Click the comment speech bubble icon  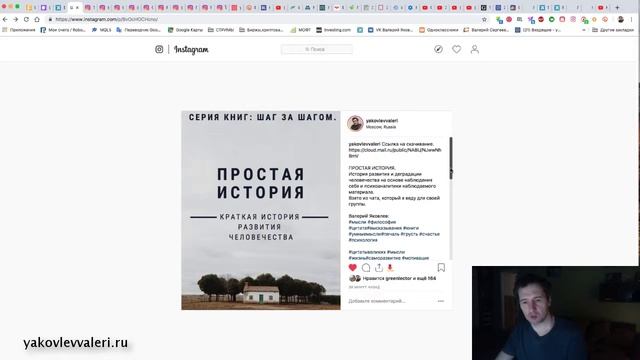click(366, 268)
